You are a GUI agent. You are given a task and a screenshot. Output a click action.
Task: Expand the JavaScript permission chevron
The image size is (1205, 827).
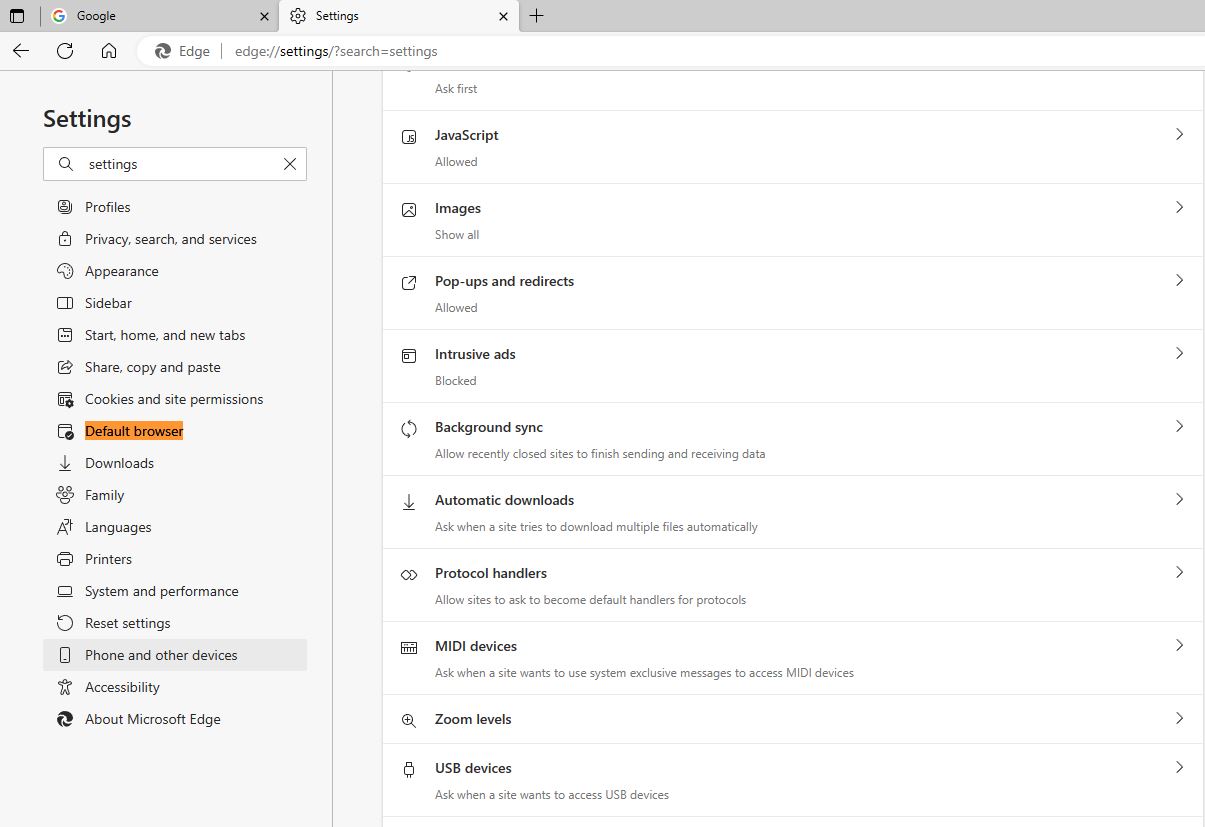pyautogui.click(x=1179, y=134)
